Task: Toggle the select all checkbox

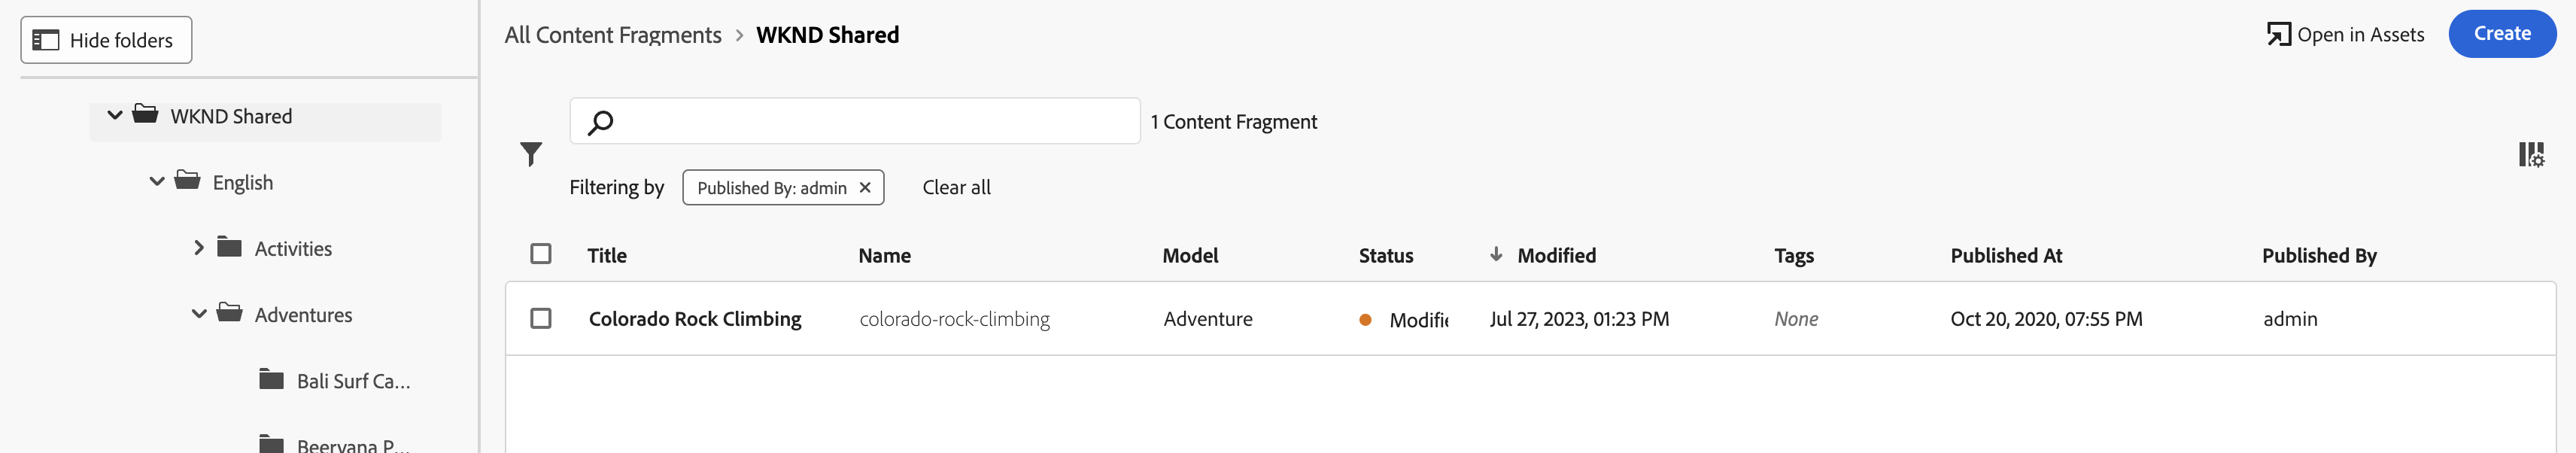Action: click(541, 254)
